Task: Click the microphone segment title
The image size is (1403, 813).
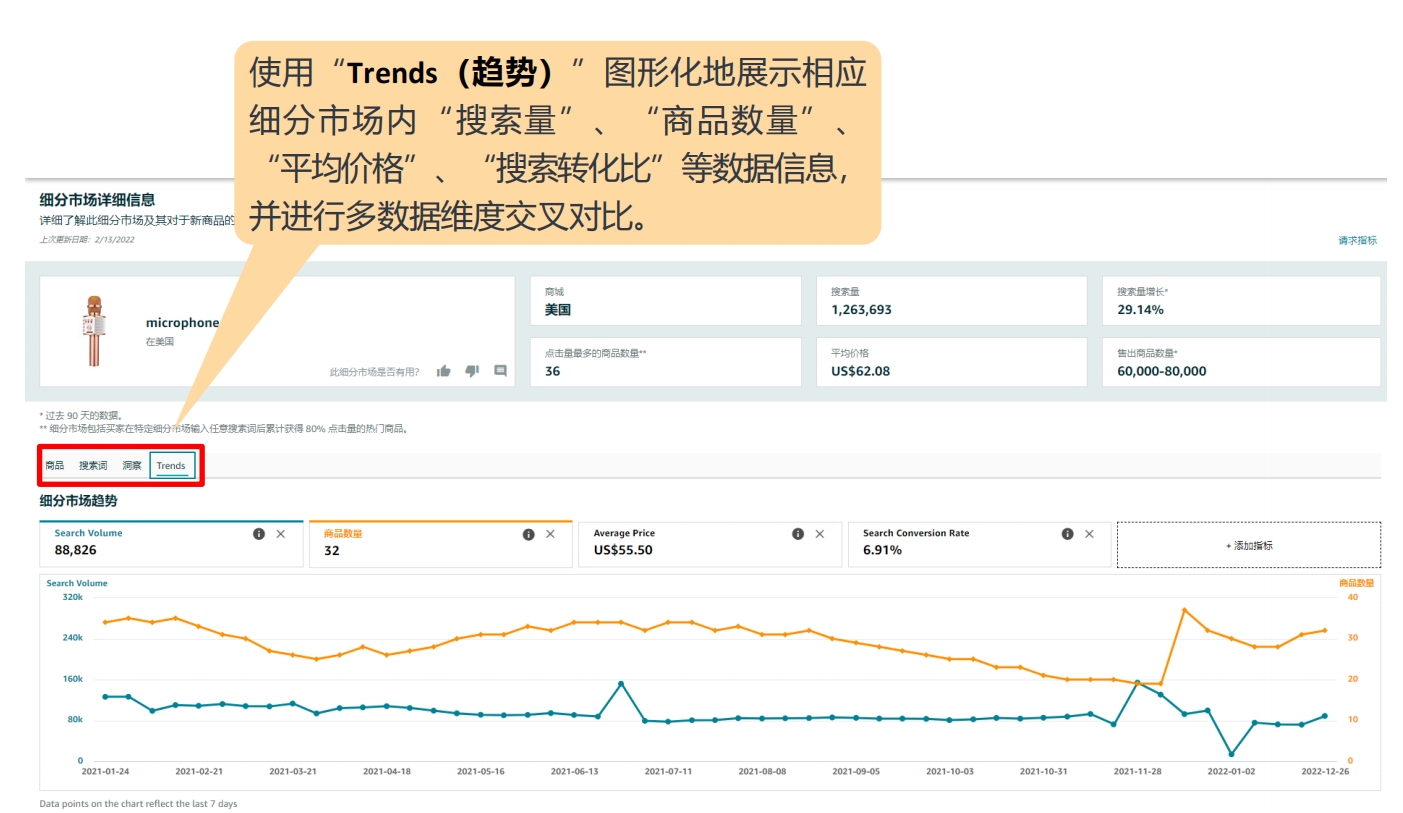Action: click(x=182, y=323)
